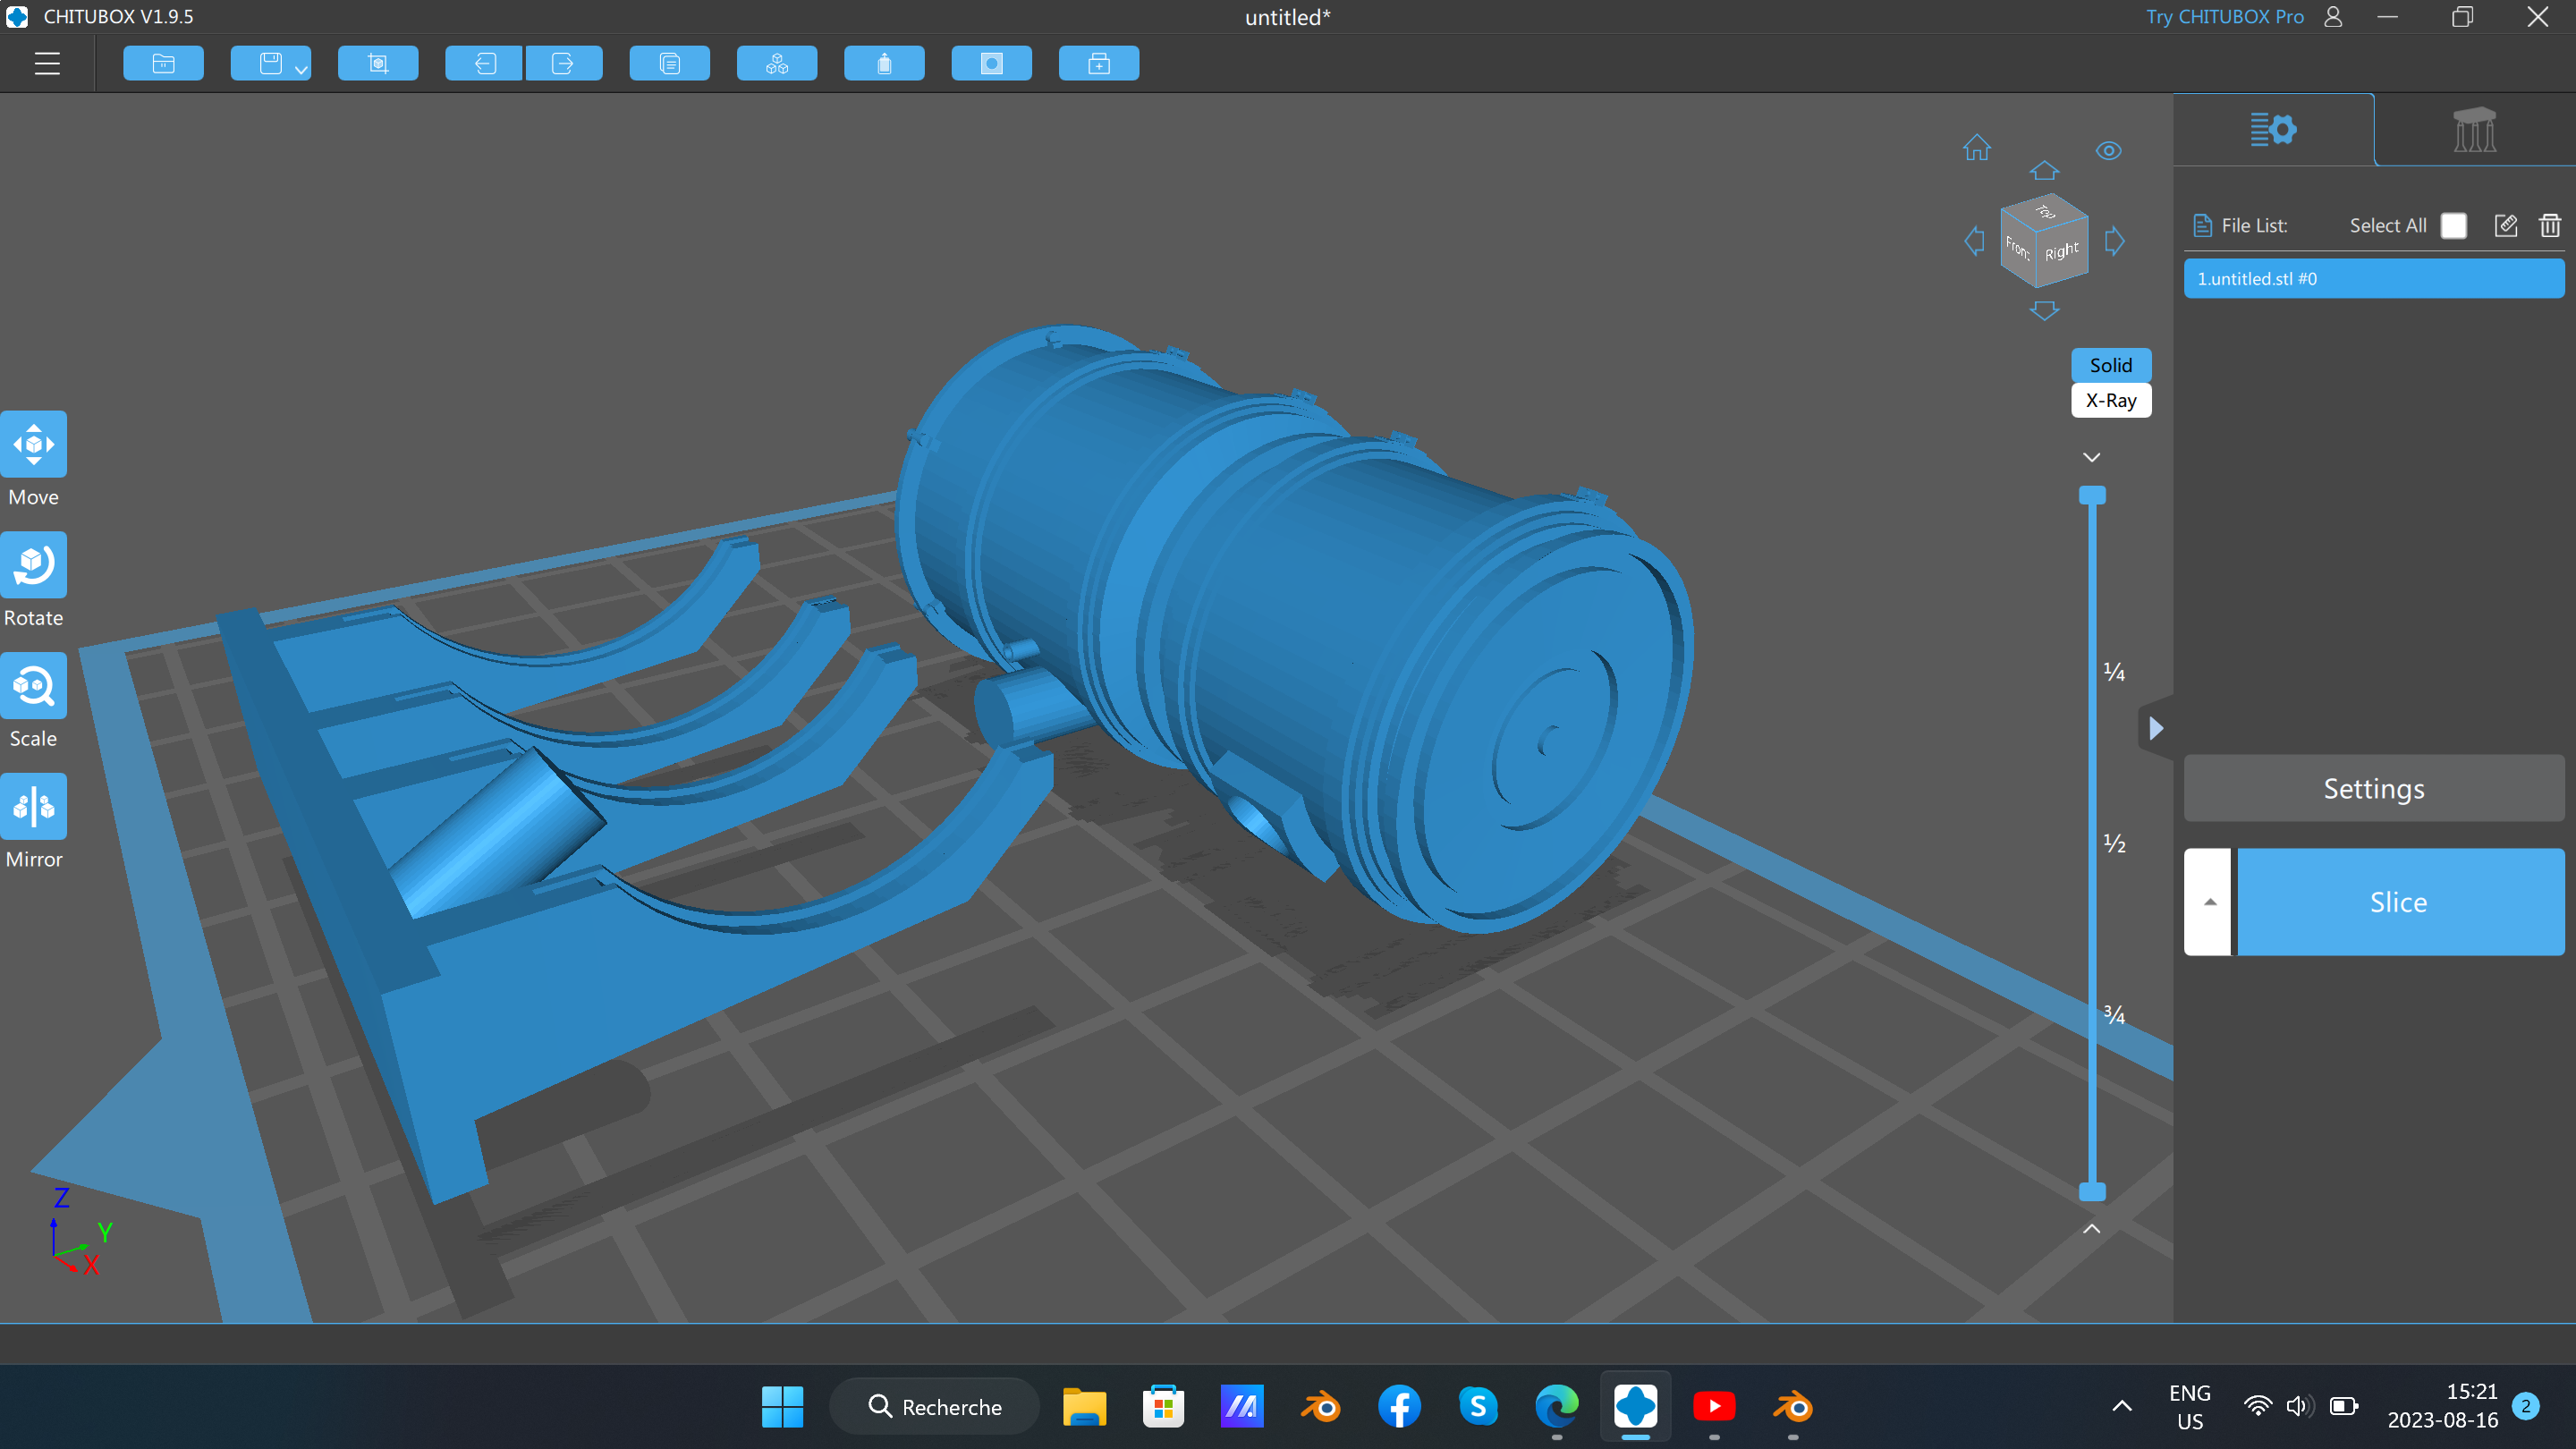Click the top layer slider handle
The height and width of the screenshot is (1449, 2576).
[2092, 495]
